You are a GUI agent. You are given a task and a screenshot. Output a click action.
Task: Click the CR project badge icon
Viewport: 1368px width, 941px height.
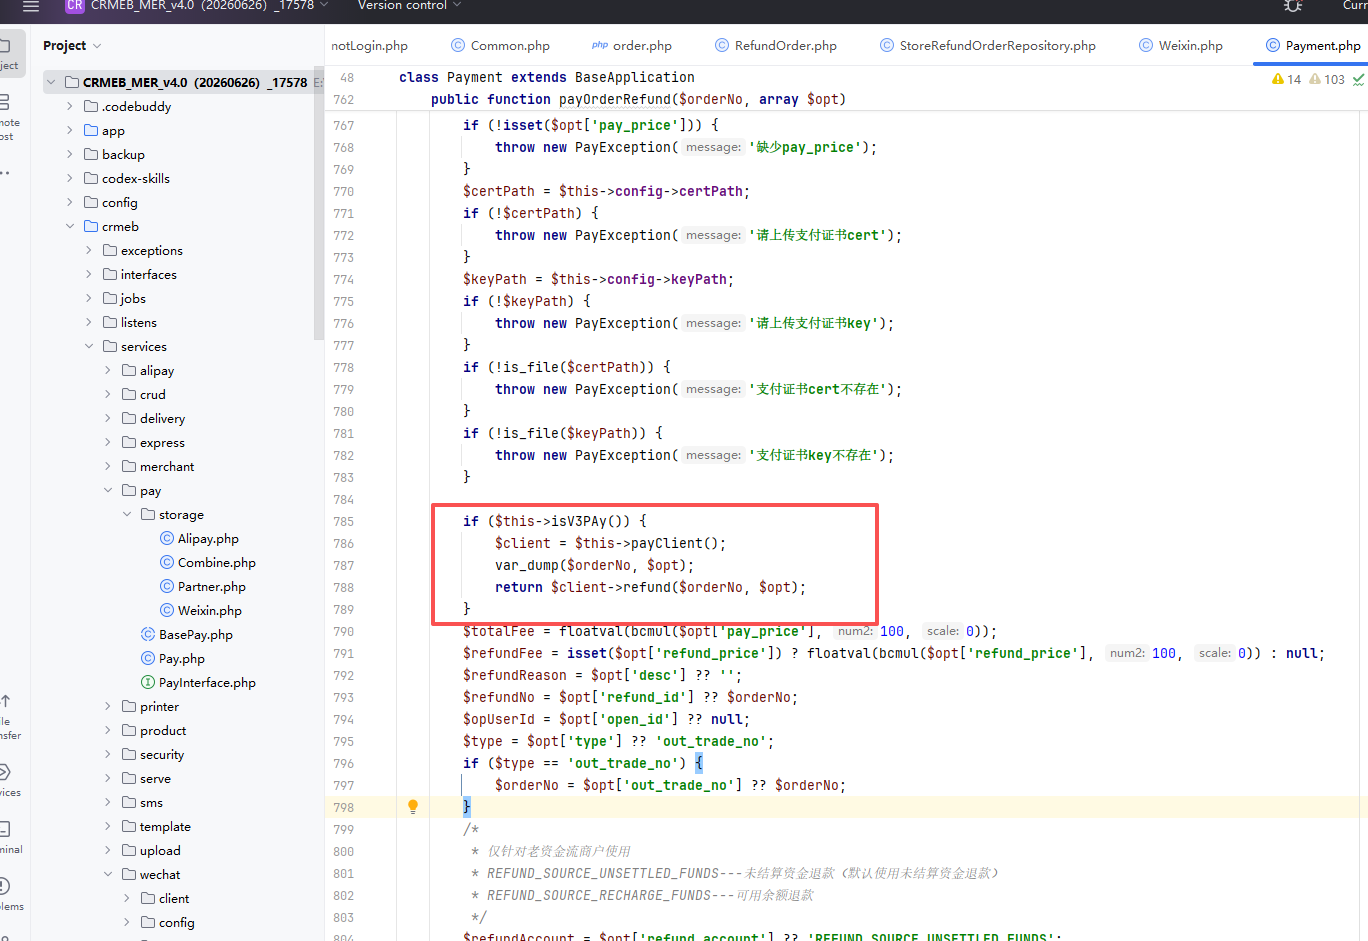[x=75, y=5]
